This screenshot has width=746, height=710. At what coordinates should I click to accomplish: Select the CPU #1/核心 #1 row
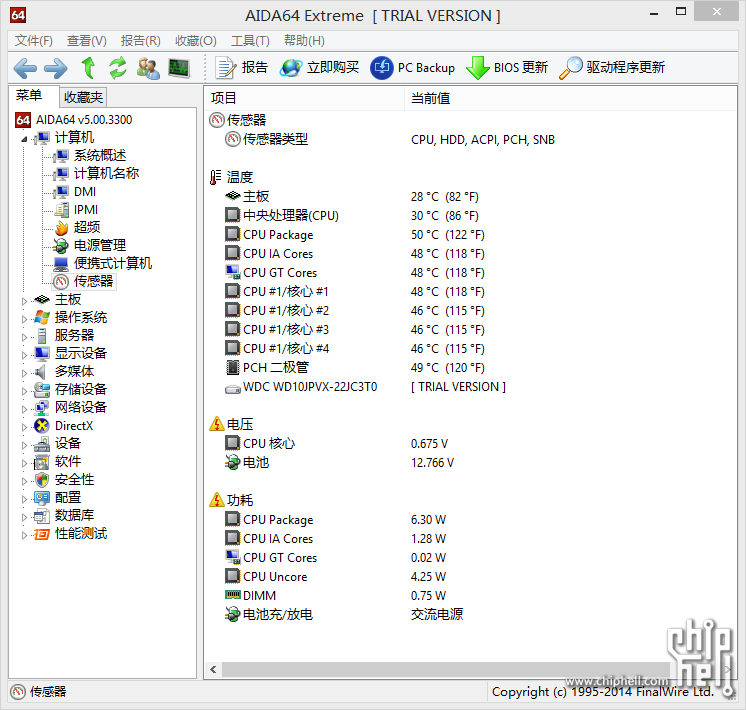[471, 292]
